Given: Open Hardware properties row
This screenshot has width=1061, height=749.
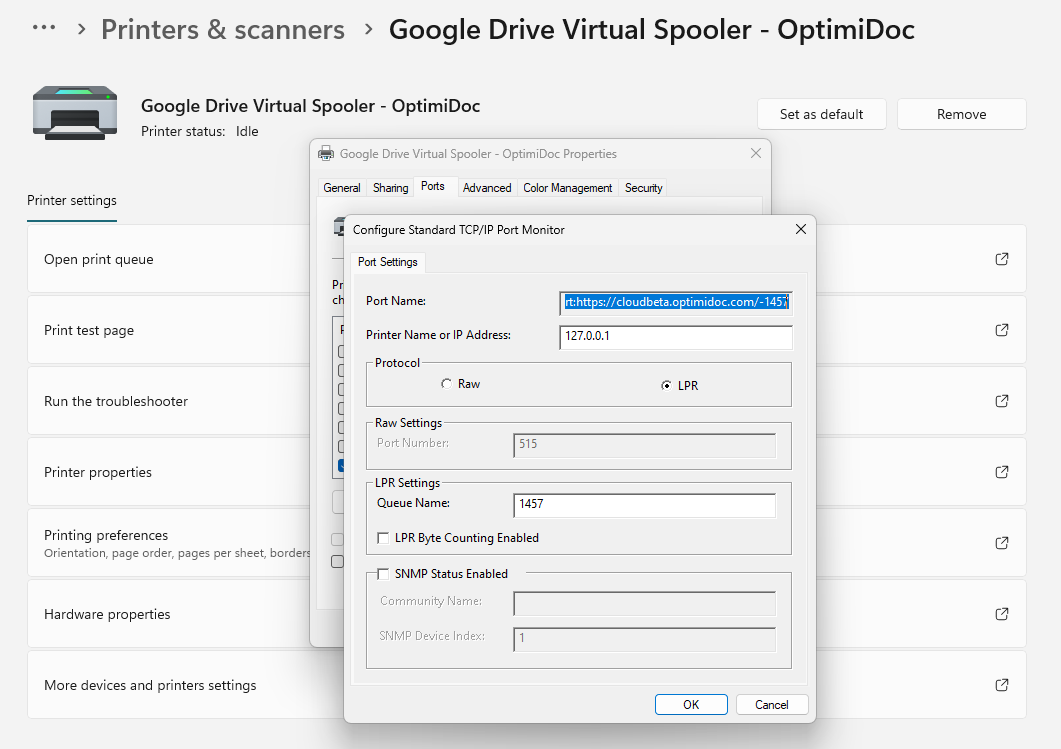Looking at the screenshot, I should tap(526, 614).
